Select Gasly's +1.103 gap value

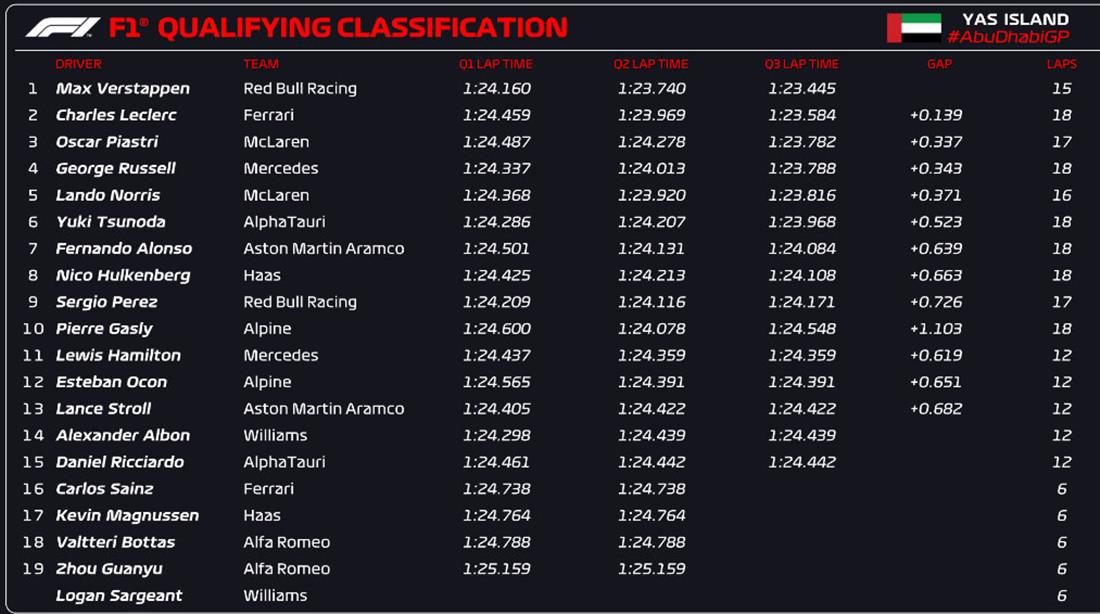[936, 329]
